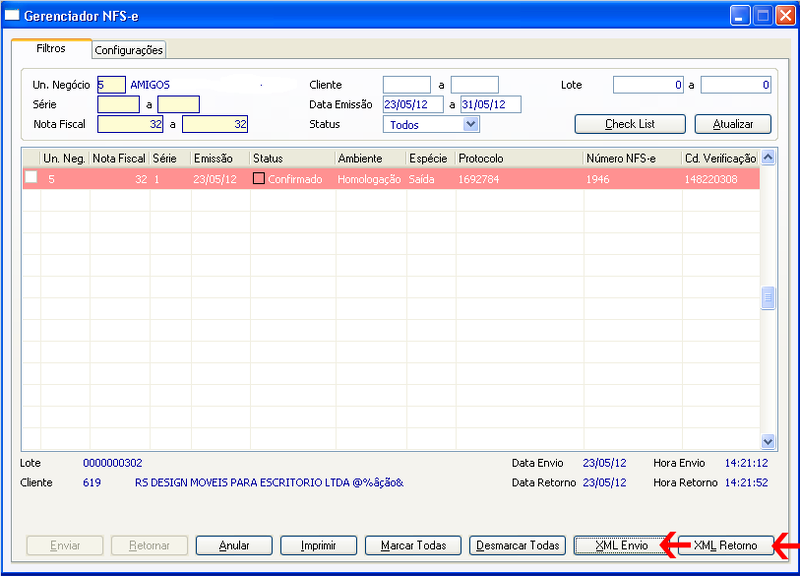Click the first Lote filter field
Screen dimensions: 800x576
[648, 85]
